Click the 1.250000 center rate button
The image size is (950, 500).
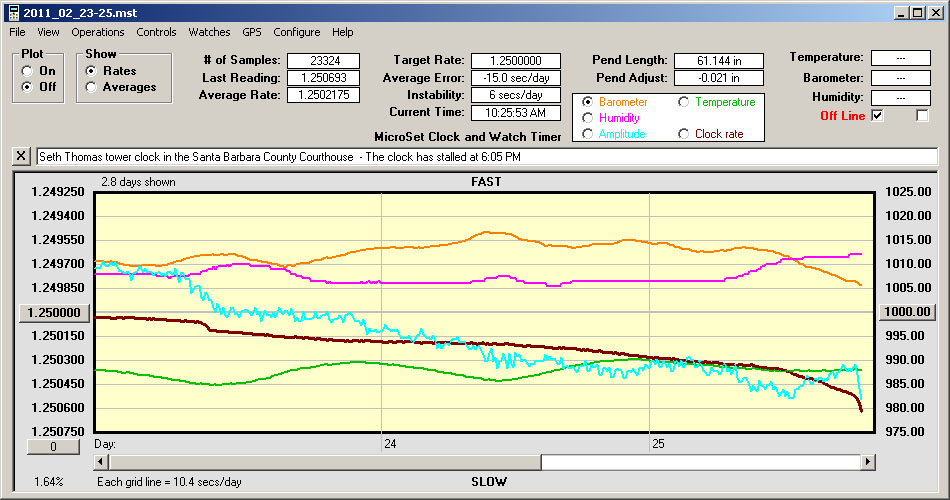coord(54,313)
